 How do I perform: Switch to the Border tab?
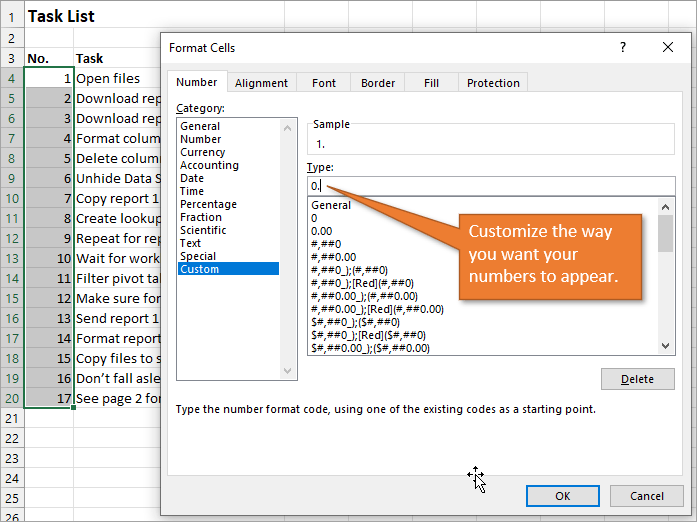pos(378,83)
